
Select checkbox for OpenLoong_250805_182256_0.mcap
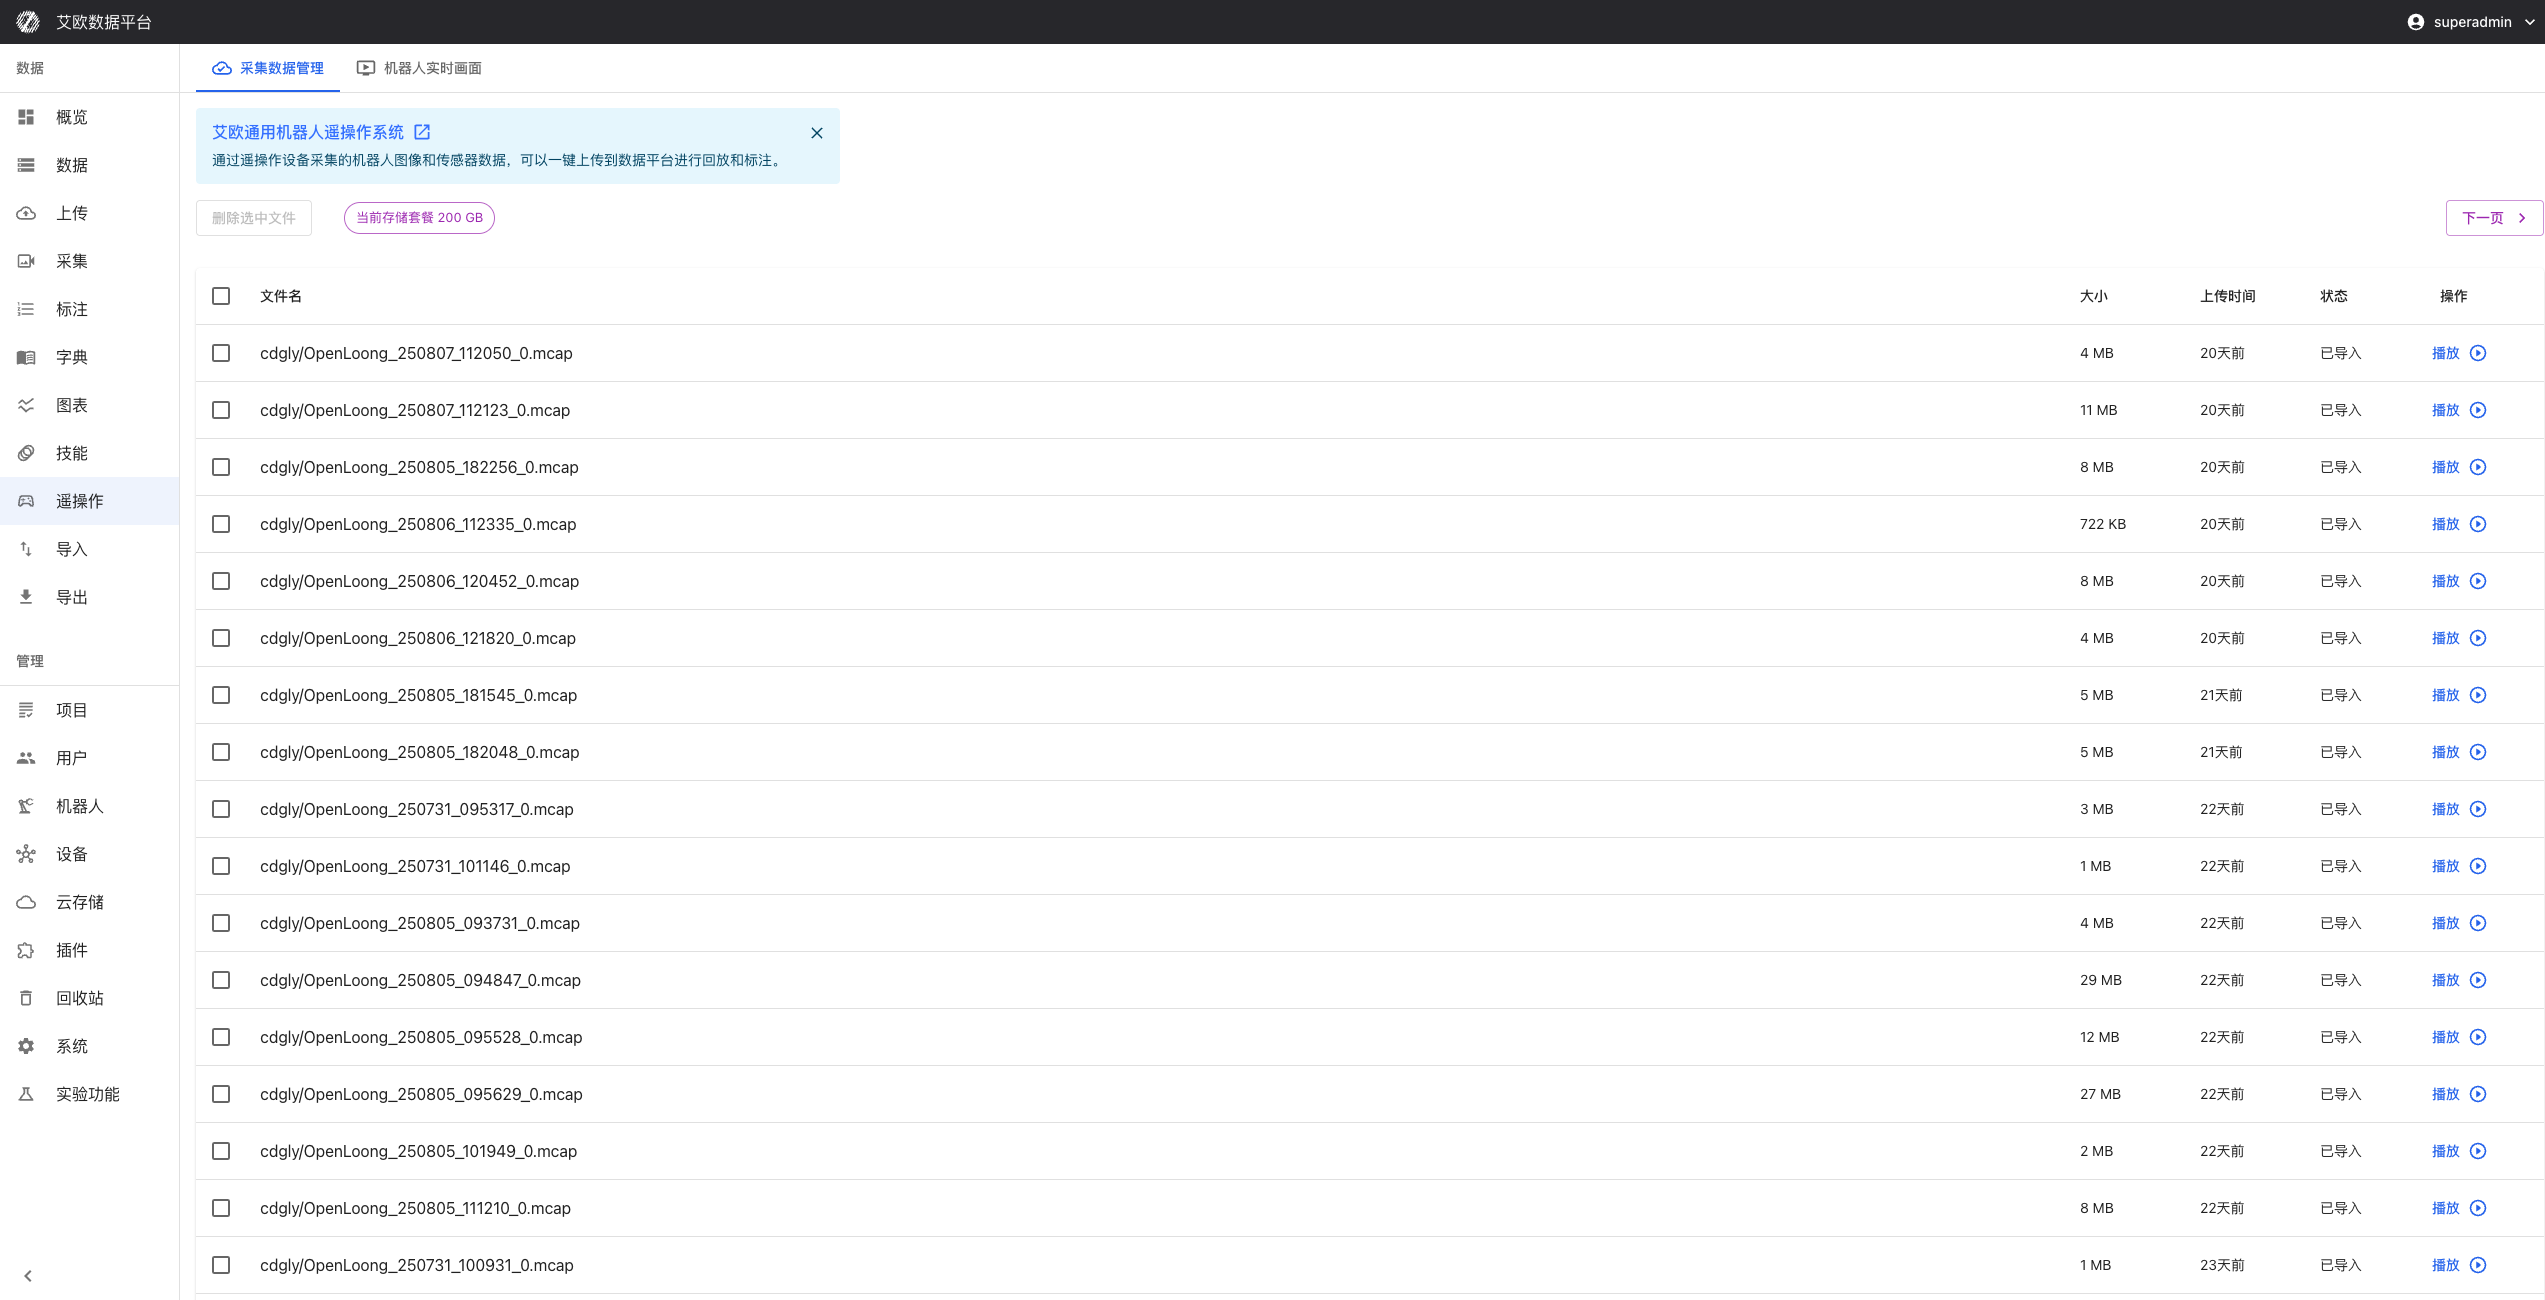tap(221, 467)
